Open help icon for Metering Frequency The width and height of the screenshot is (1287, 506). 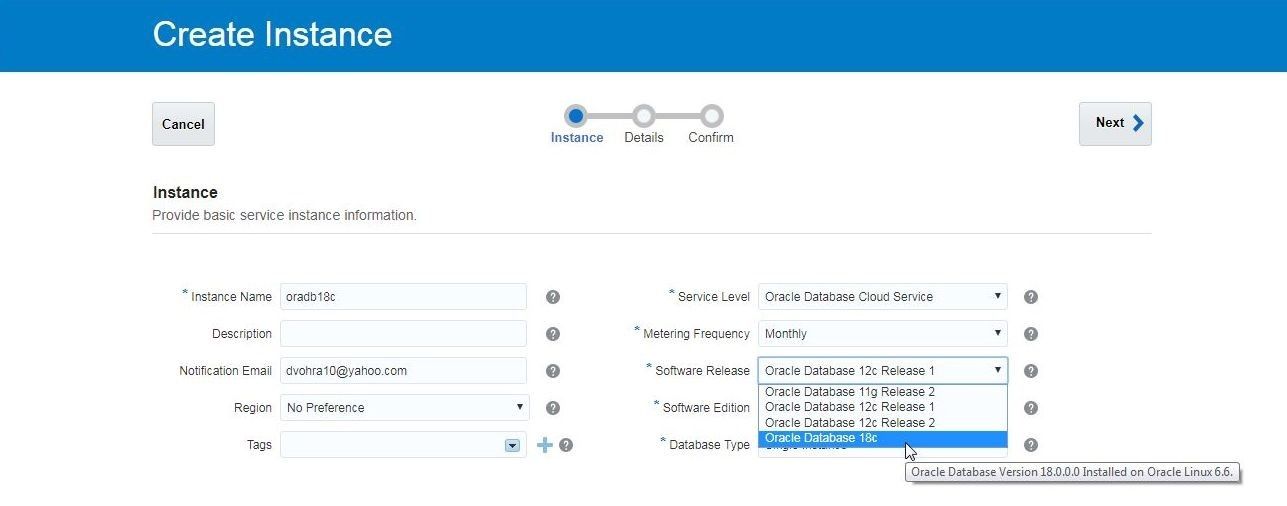click(1031, 334)
